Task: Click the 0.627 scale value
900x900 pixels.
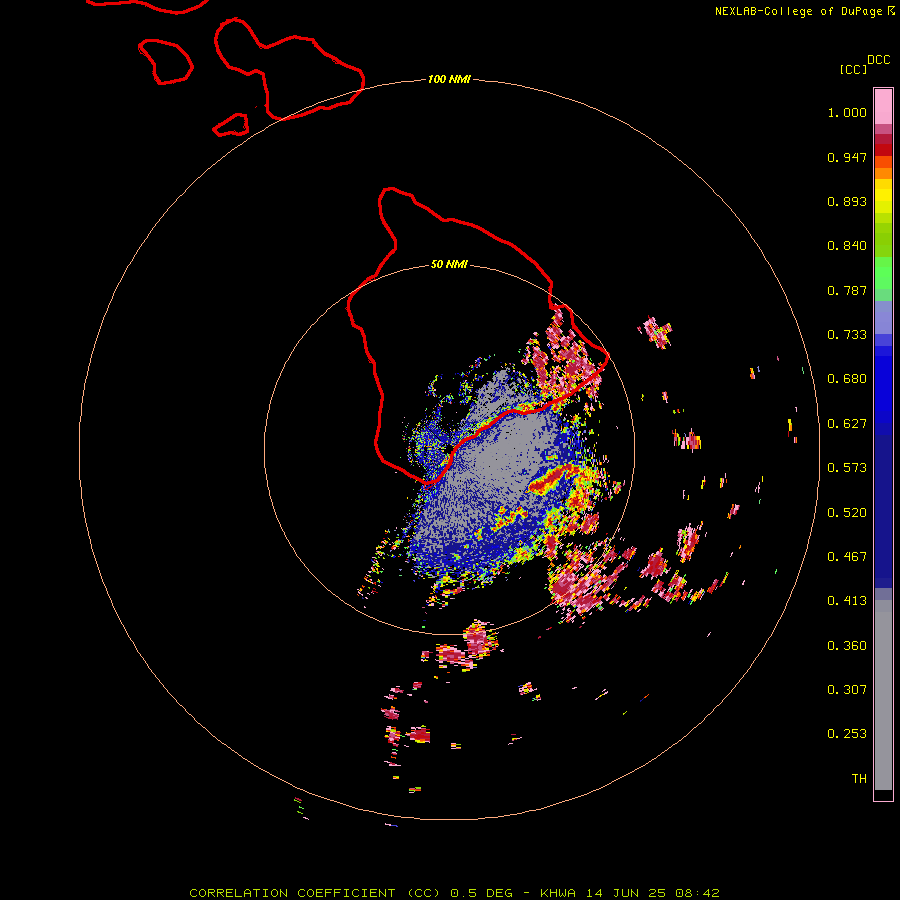Action: [x=847, y=424]
